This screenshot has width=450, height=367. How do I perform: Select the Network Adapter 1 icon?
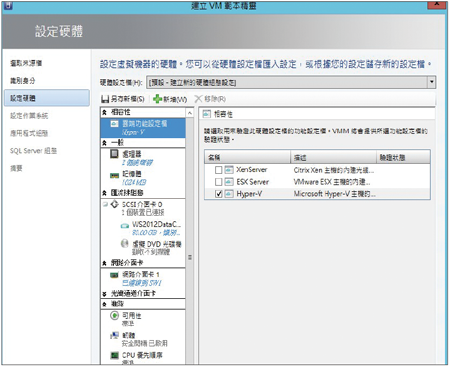click(x=114, y=275)
